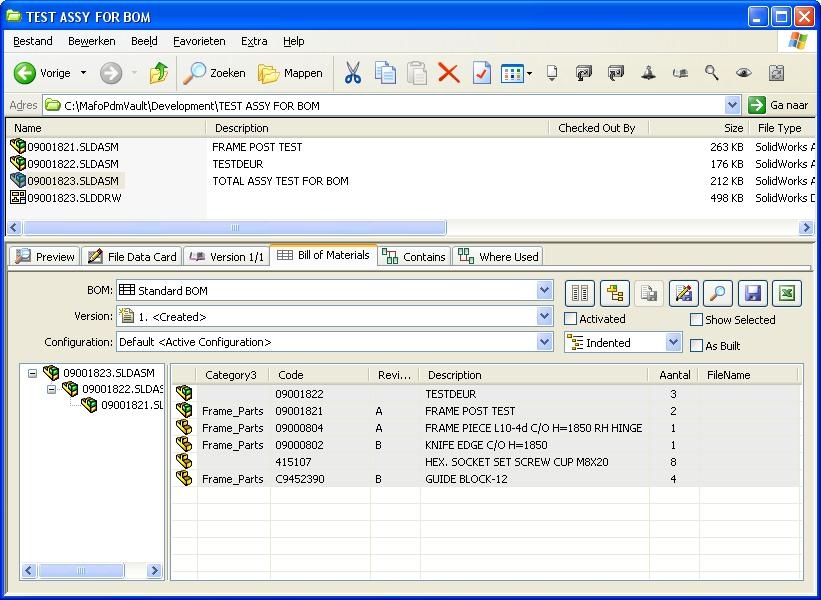
Task: Click the eye preview toolbar icon
Action: [743, 73]
